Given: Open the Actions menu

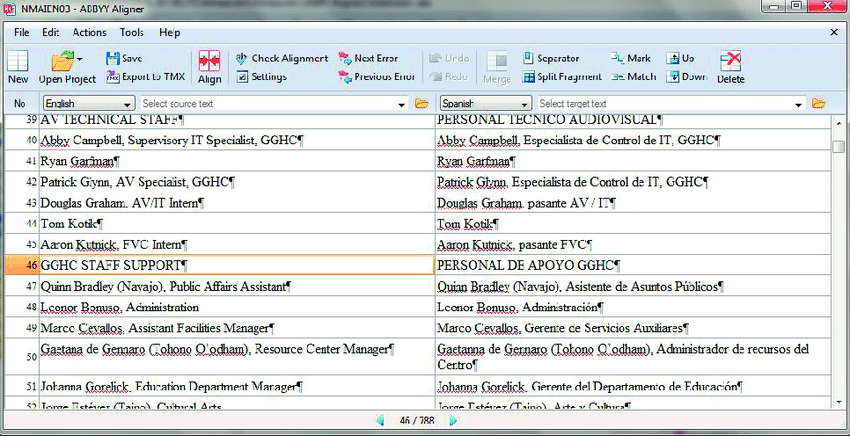Looking at the screenshot, I should [x=89, y=32].
